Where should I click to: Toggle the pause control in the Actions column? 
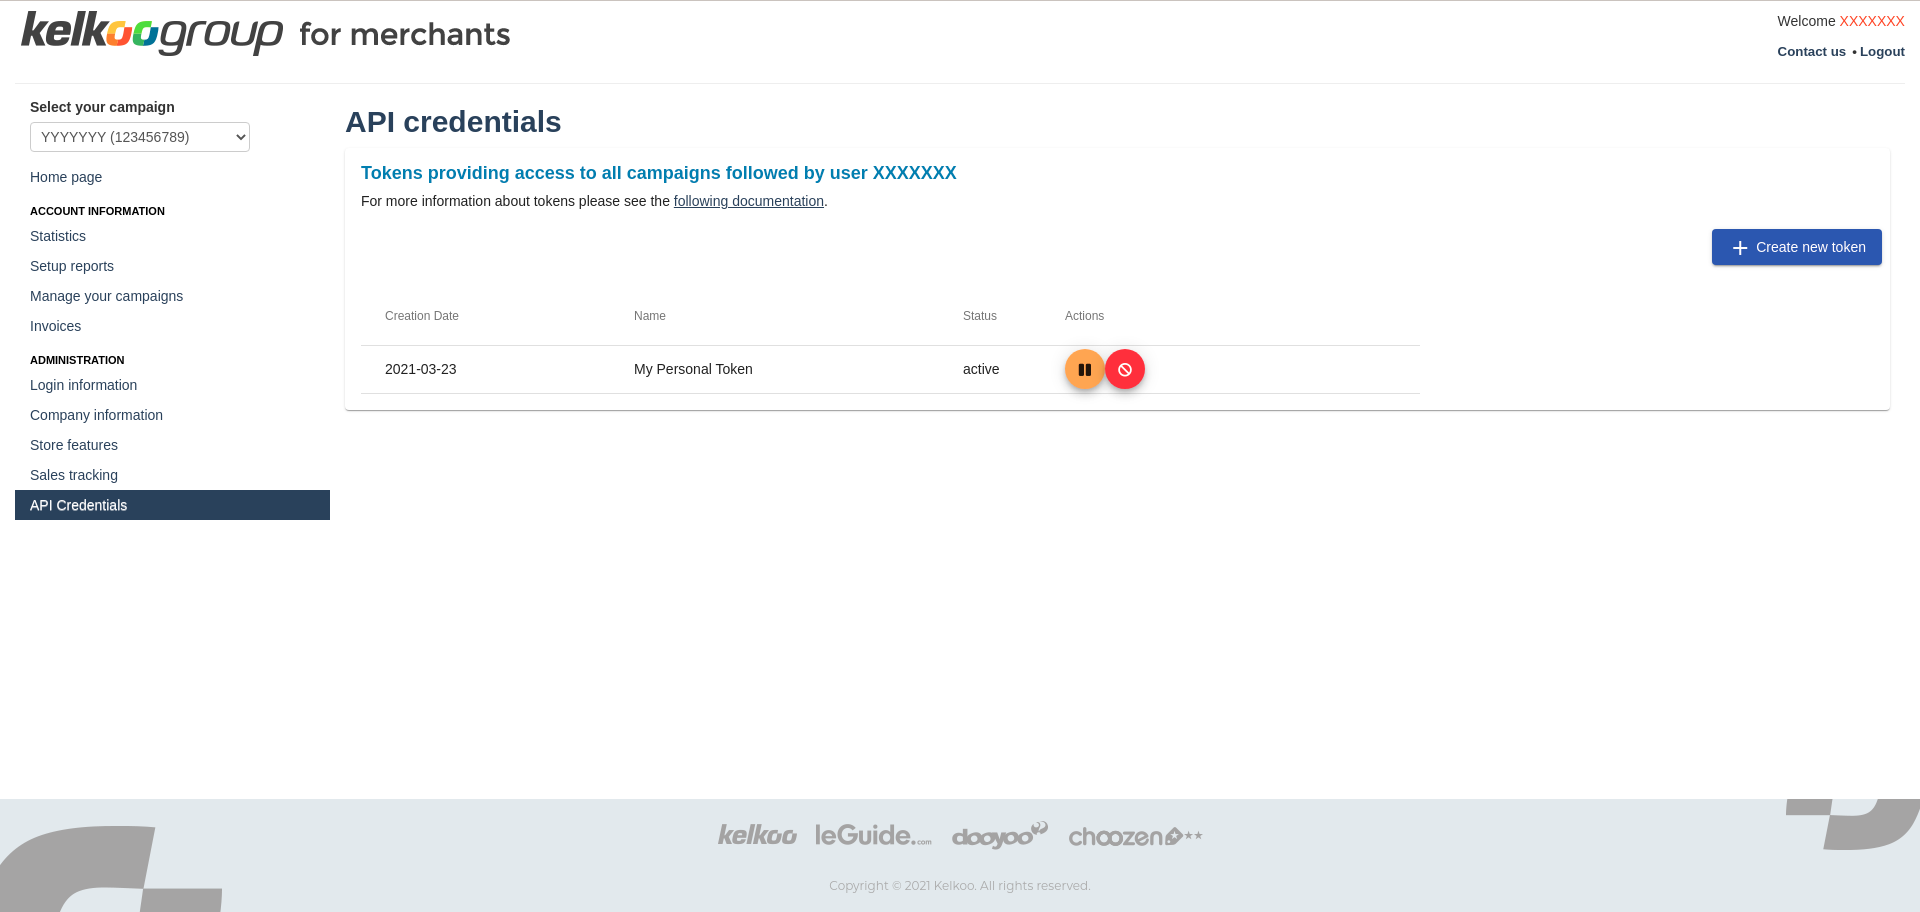[1085, 369]
